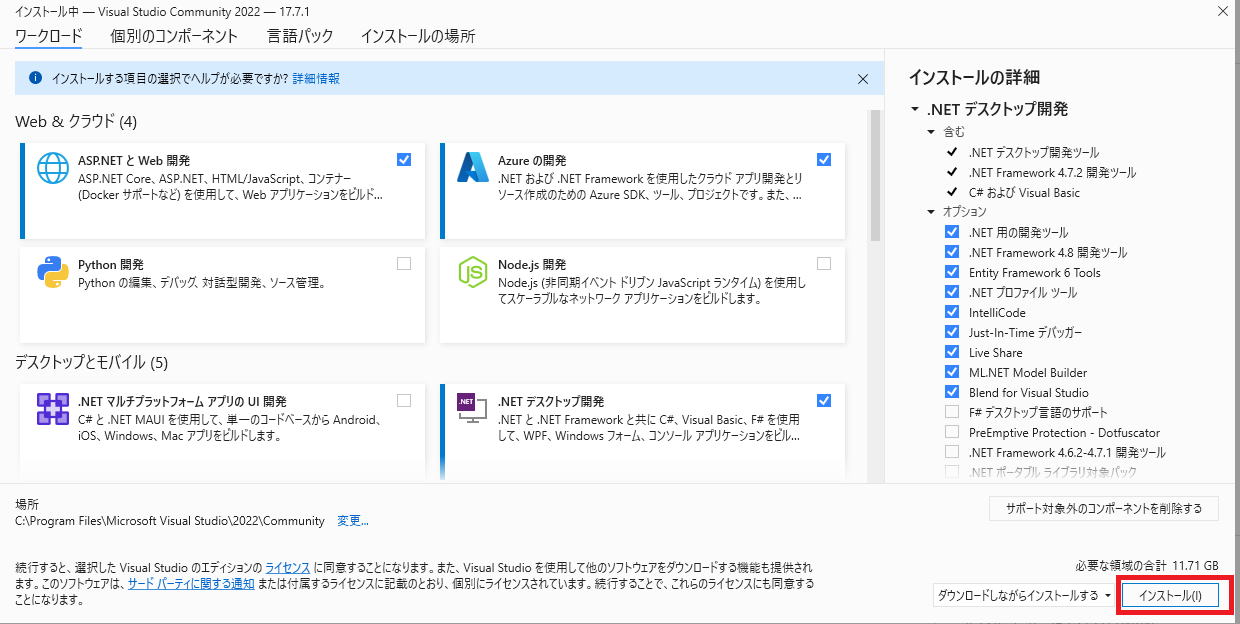Click the workload list vertical scrollbar
The height and width of the screenshot is (624, 1240).
(x=876, y=175)
